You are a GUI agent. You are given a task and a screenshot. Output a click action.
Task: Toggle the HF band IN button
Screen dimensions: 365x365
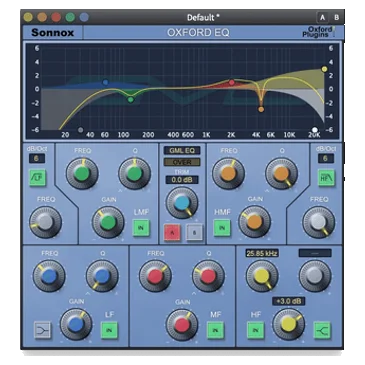coord(256,330)
